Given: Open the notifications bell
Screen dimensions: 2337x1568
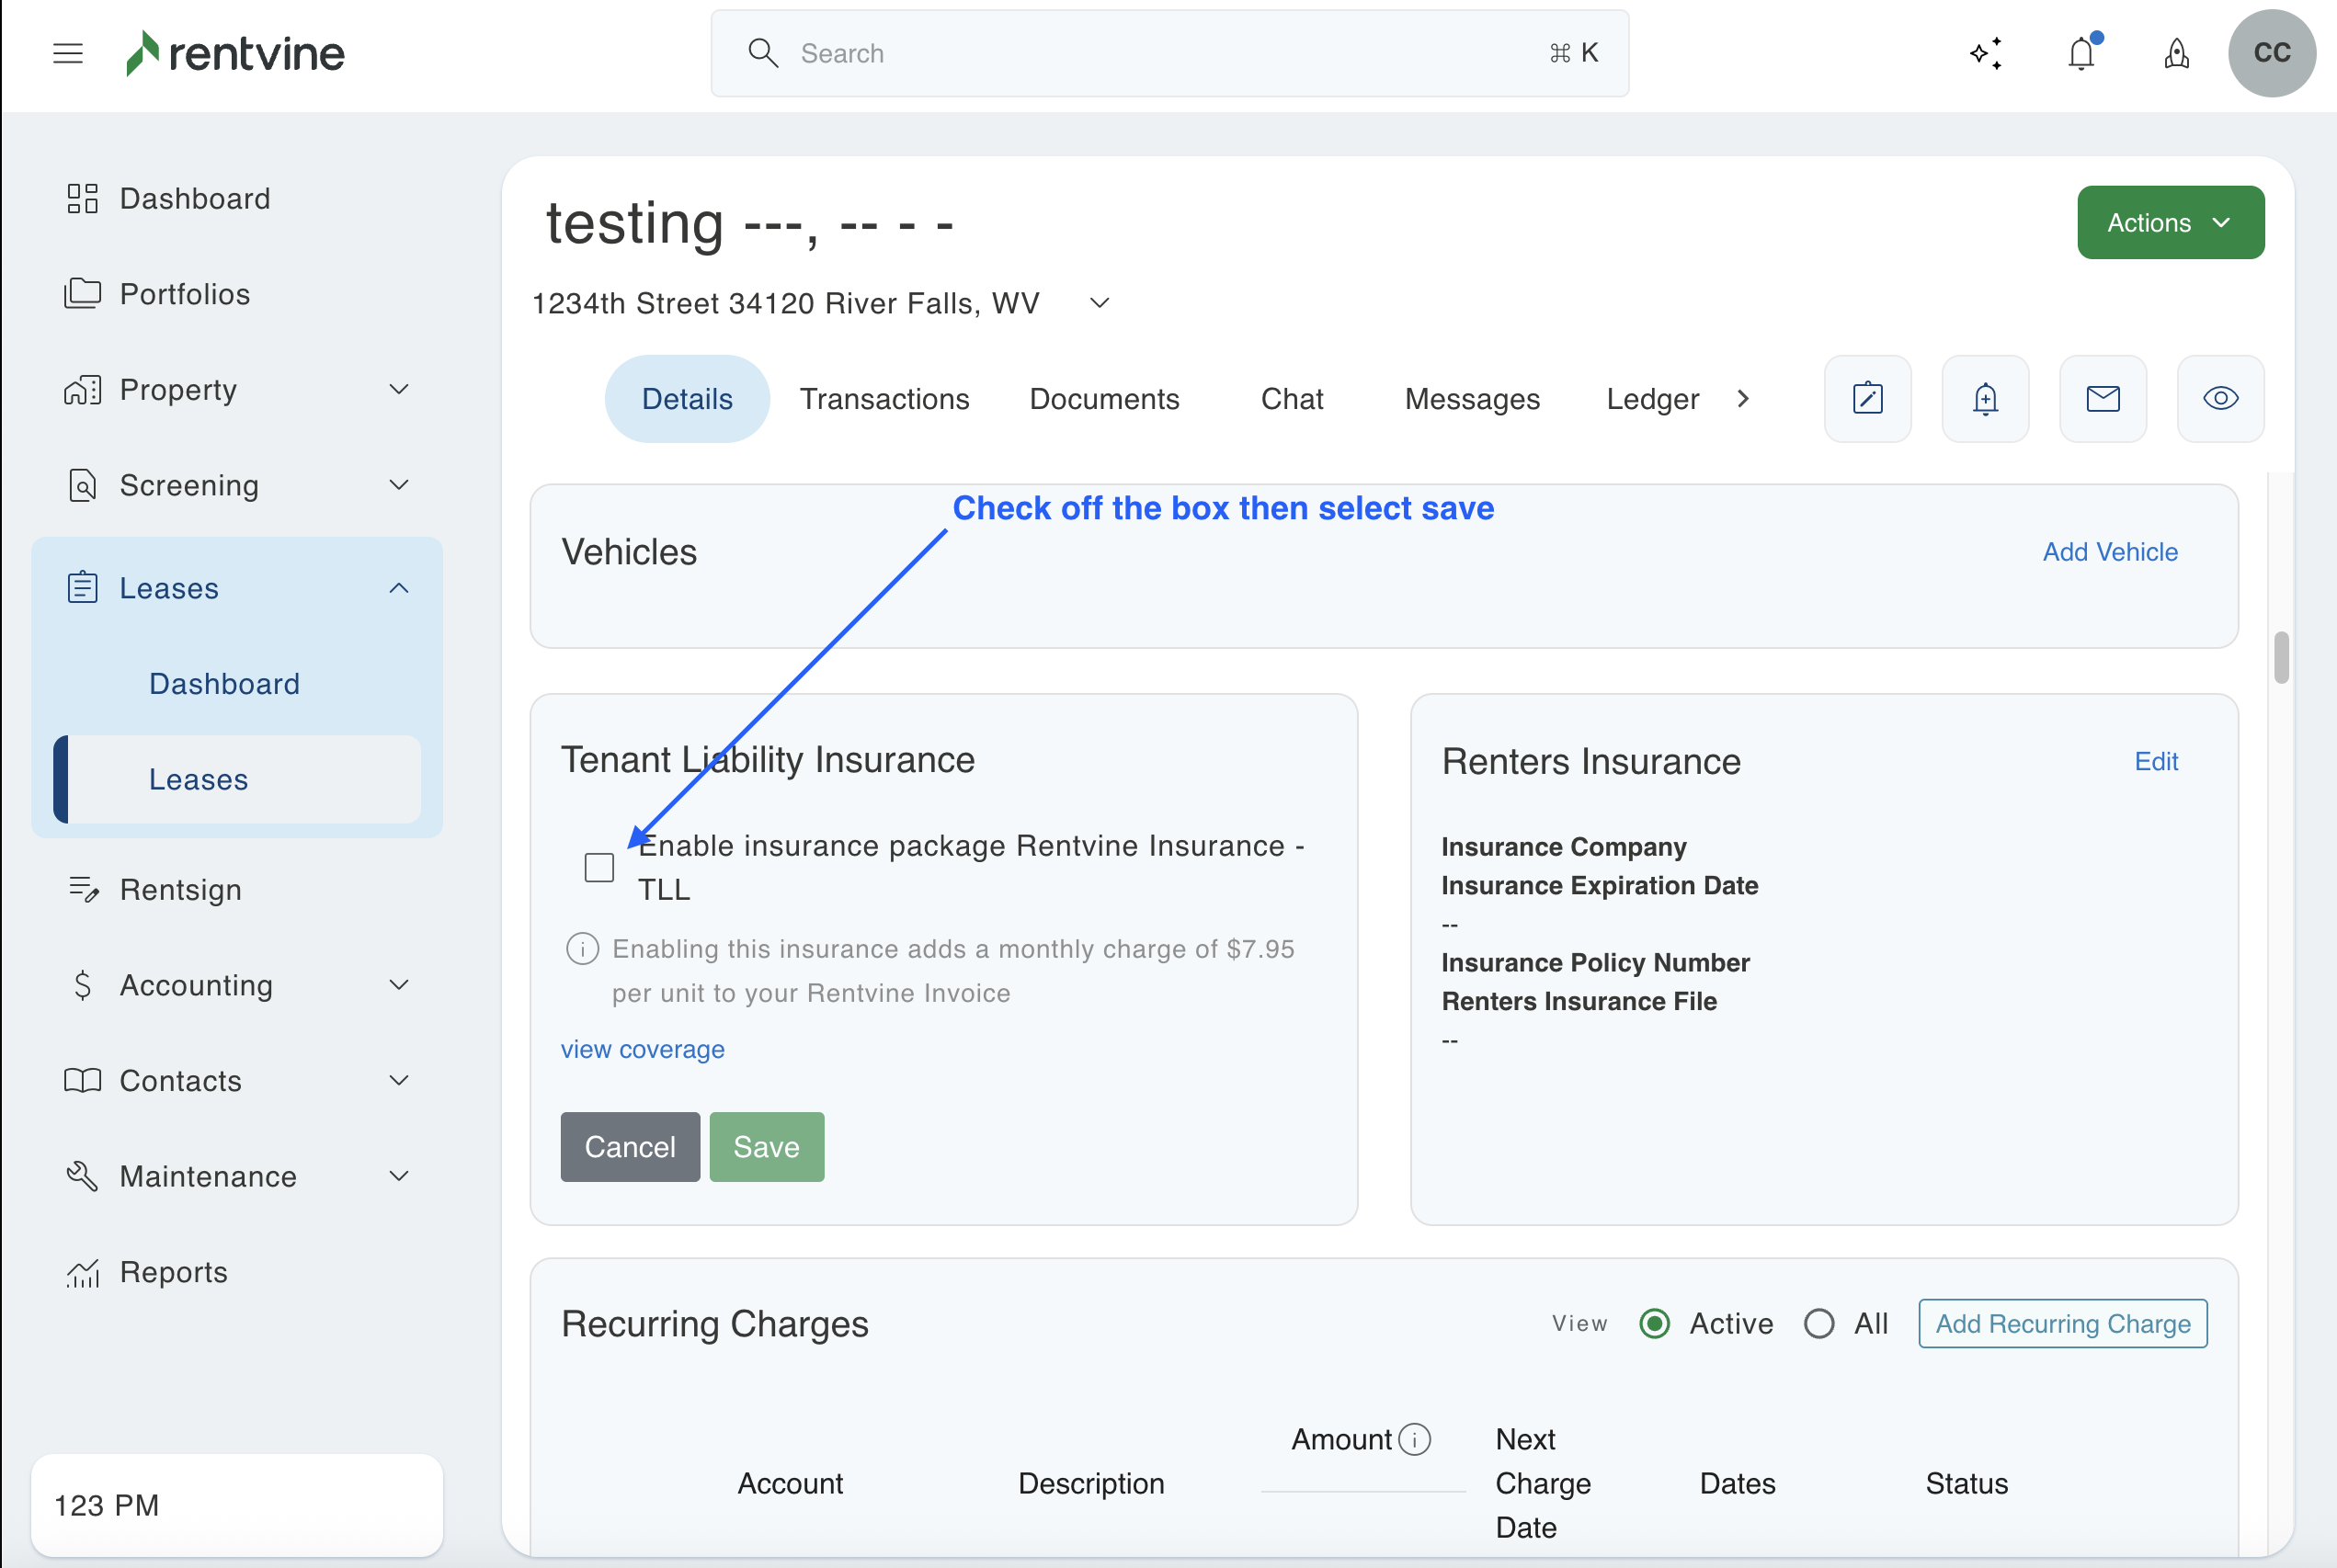Looking at the screenshot, I should pyautogui.click(x=2081, y=53).
